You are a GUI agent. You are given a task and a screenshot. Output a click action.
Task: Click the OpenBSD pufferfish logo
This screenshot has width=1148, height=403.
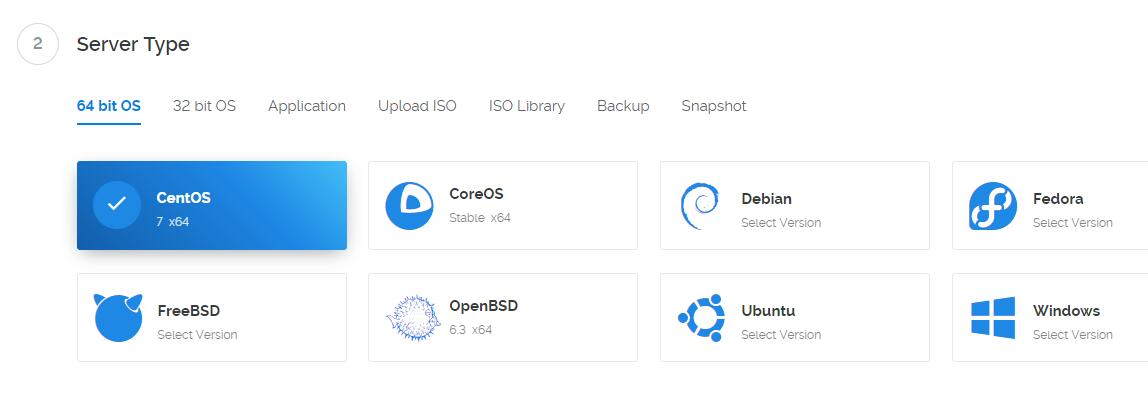(x=412, y=318)
